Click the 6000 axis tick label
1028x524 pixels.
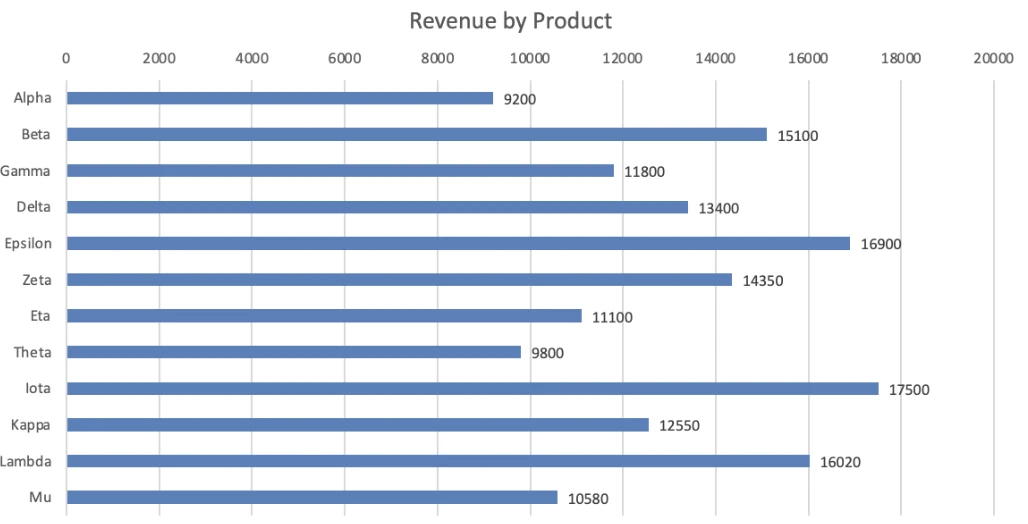[345, 58]
